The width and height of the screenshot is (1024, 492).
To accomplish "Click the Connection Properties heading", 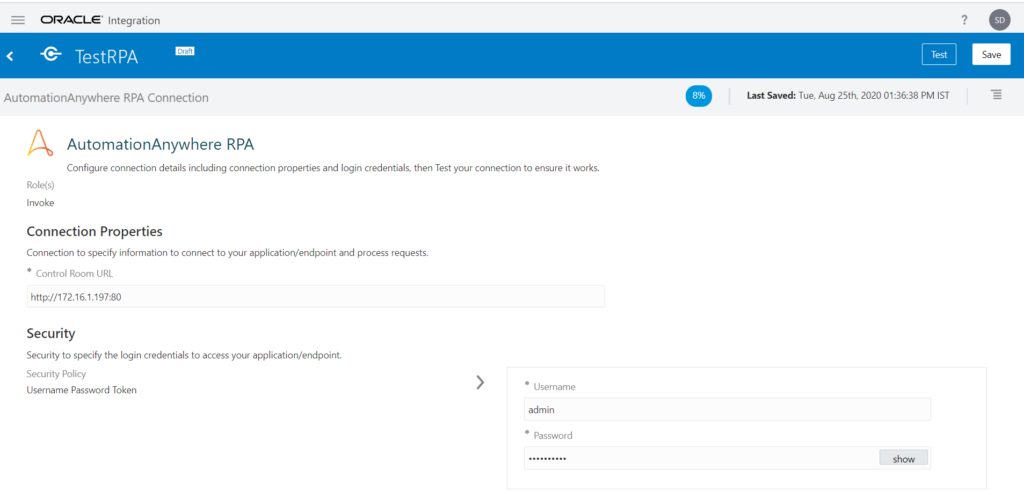I will tap(94, 232).
